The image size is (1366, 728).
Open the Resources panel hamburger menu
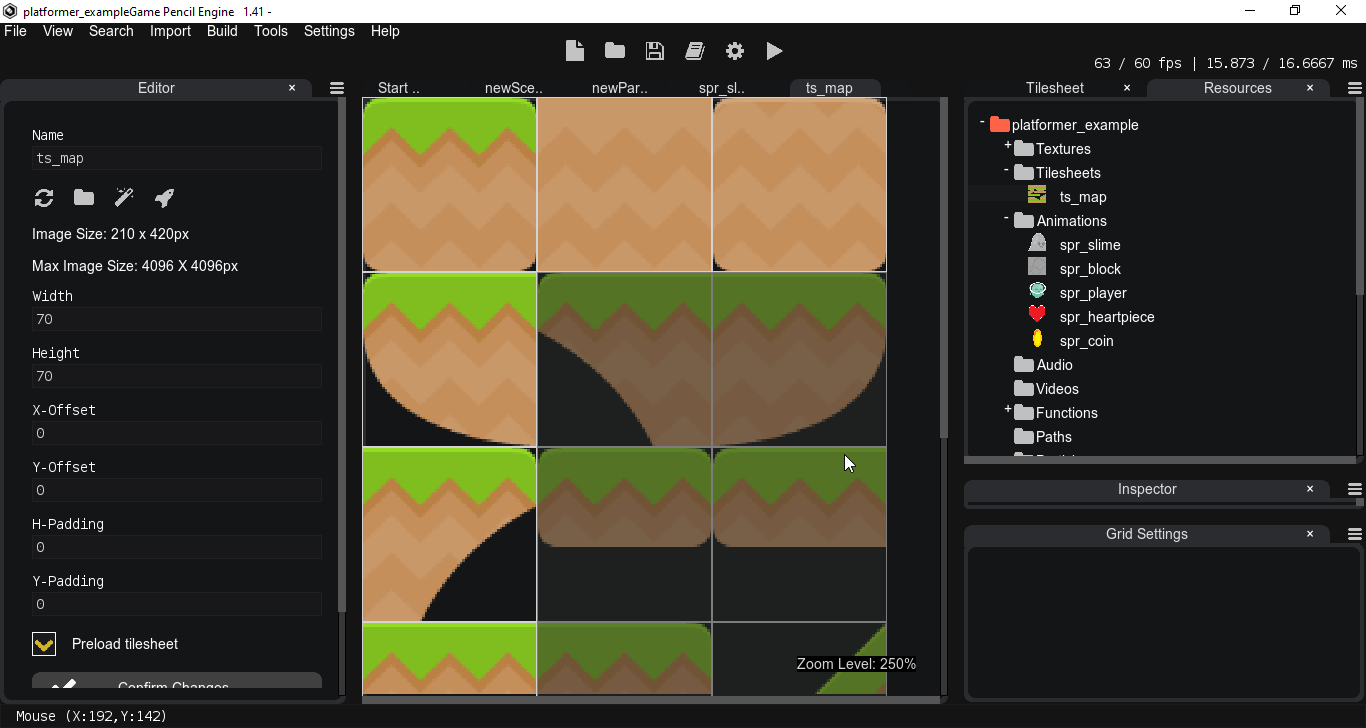point(1355,88)
